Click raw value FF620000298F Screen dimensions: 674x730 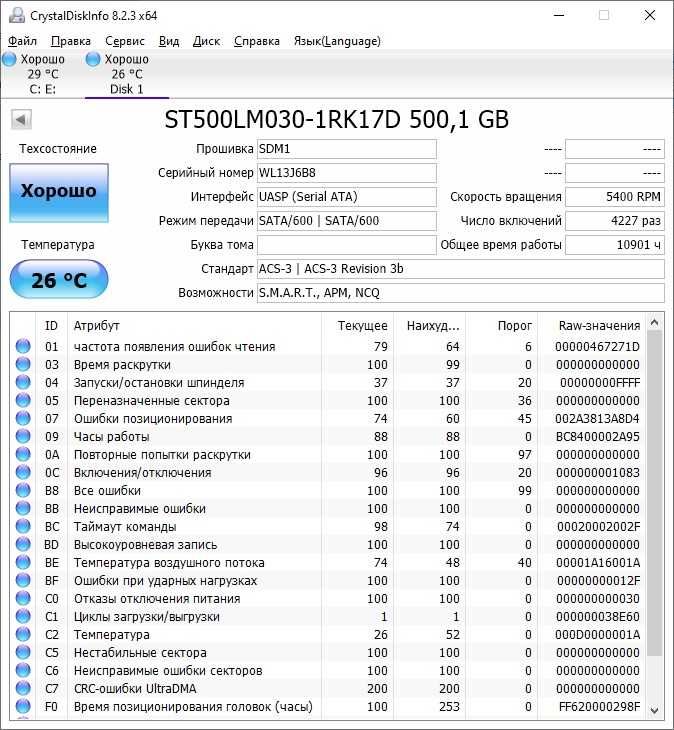tap(600, 707)
